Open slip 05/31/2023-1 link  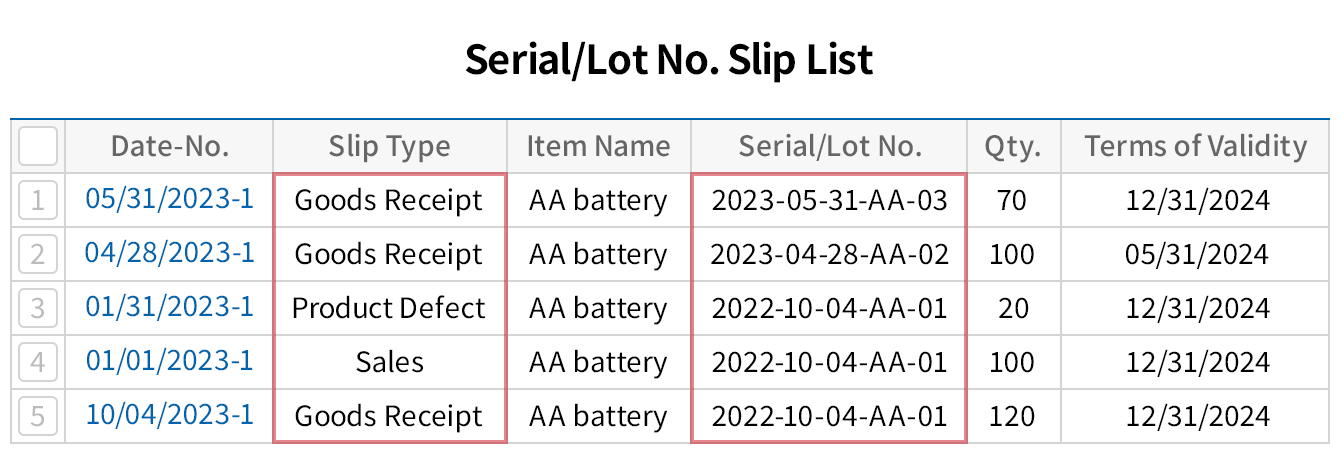169,199
